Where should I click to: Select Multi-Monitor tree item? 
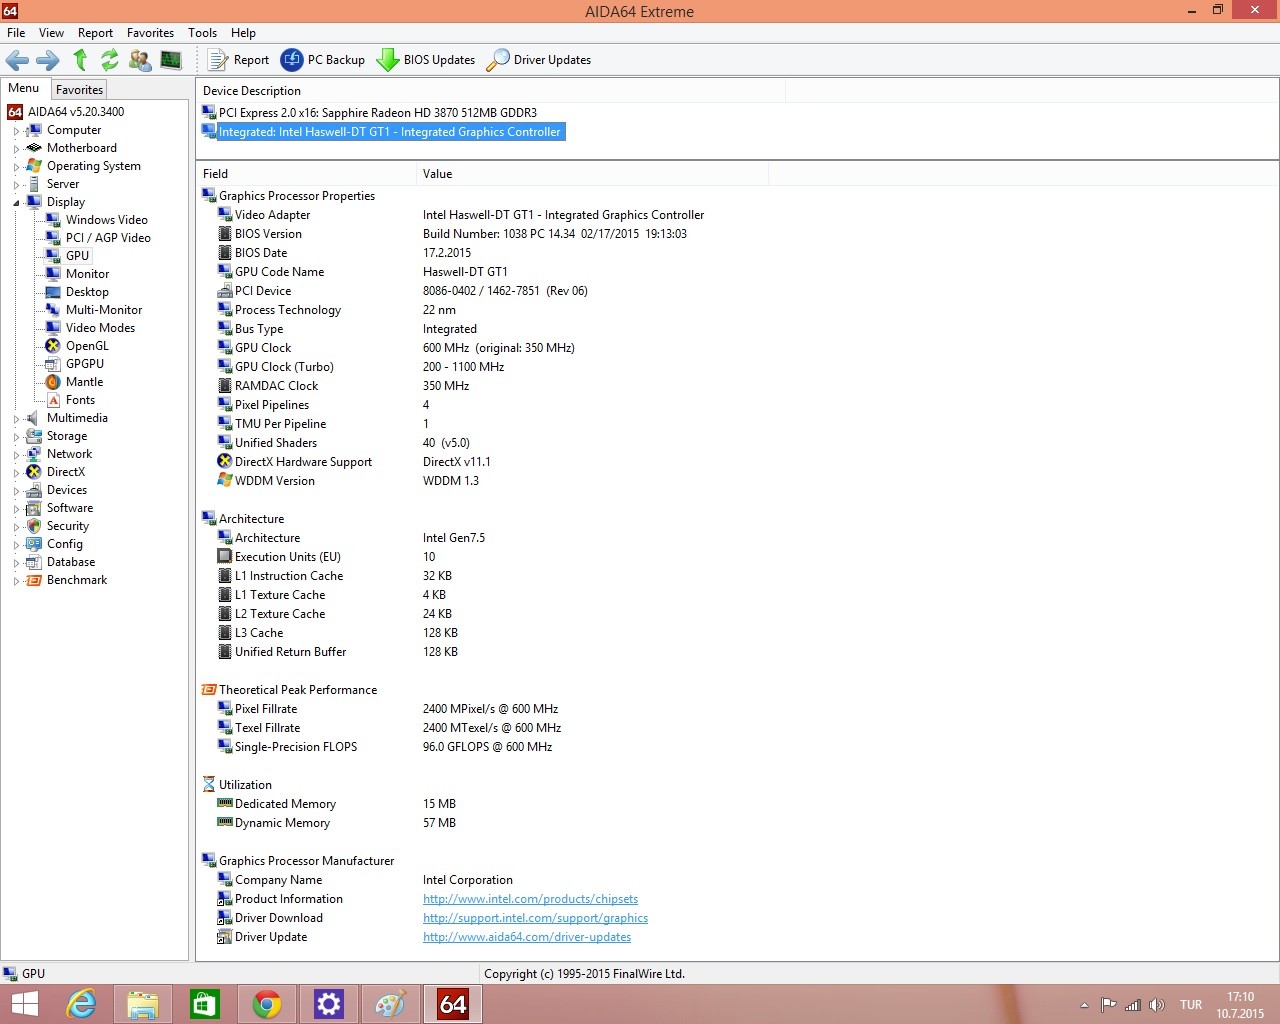104,310
